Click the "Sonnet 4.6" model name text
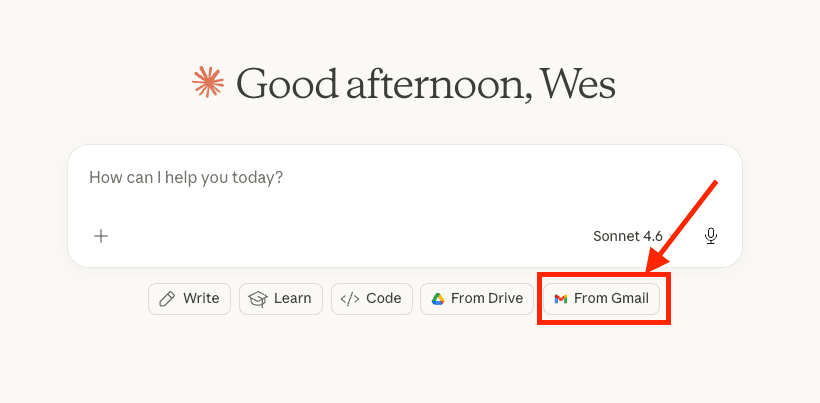The image size is (820, 403). (x=627, y=236)
